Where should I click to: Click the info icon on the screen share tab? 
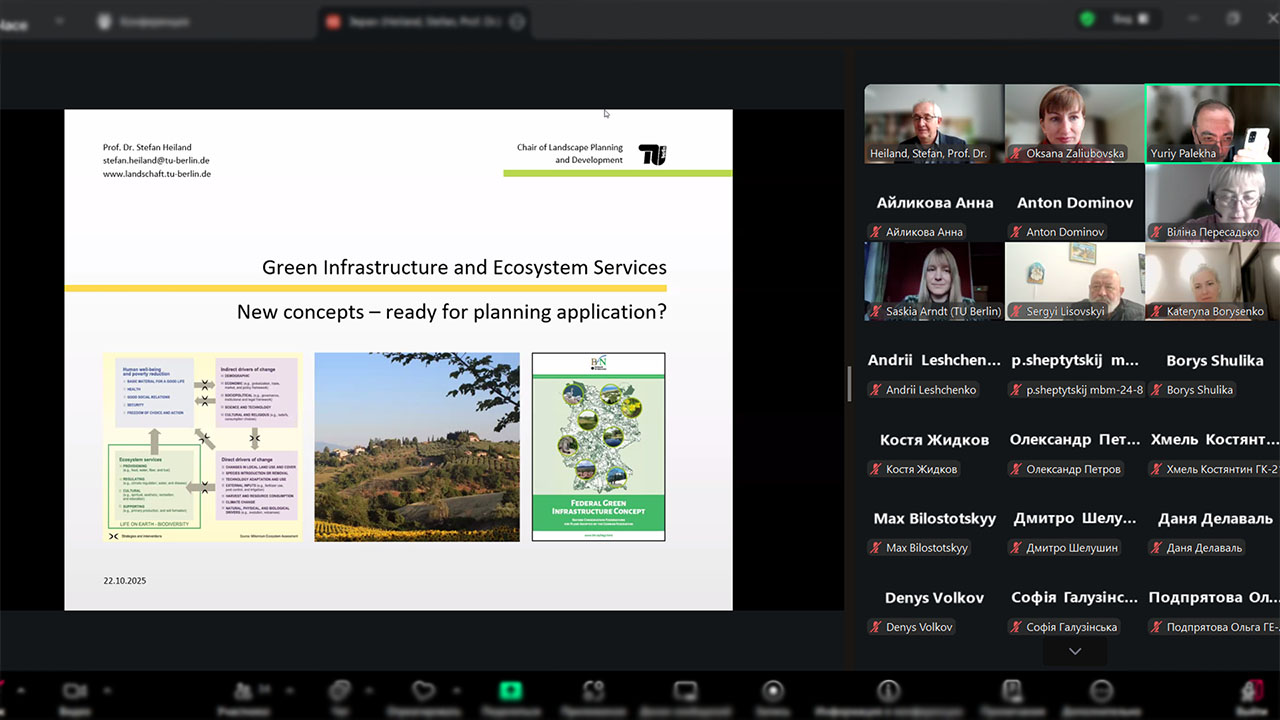(x=517, y=21)
